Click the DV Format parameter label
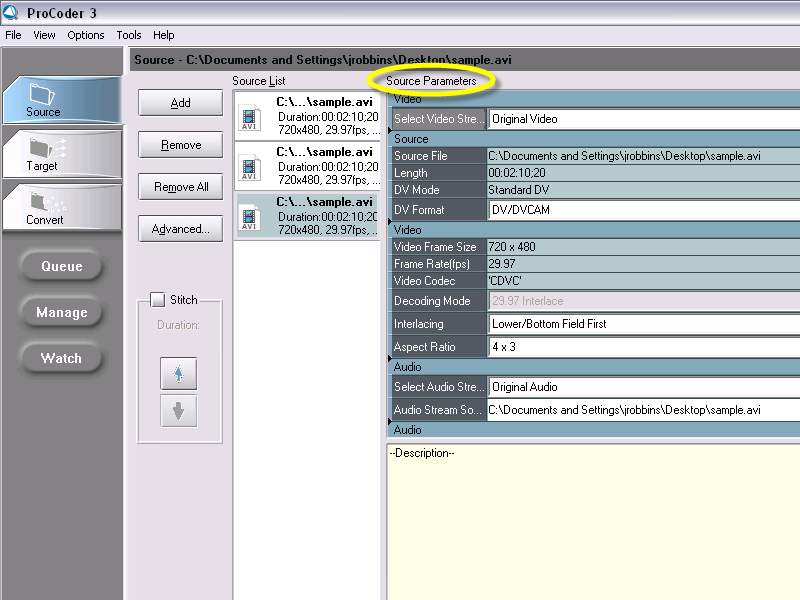 click(x=438, y=210)
